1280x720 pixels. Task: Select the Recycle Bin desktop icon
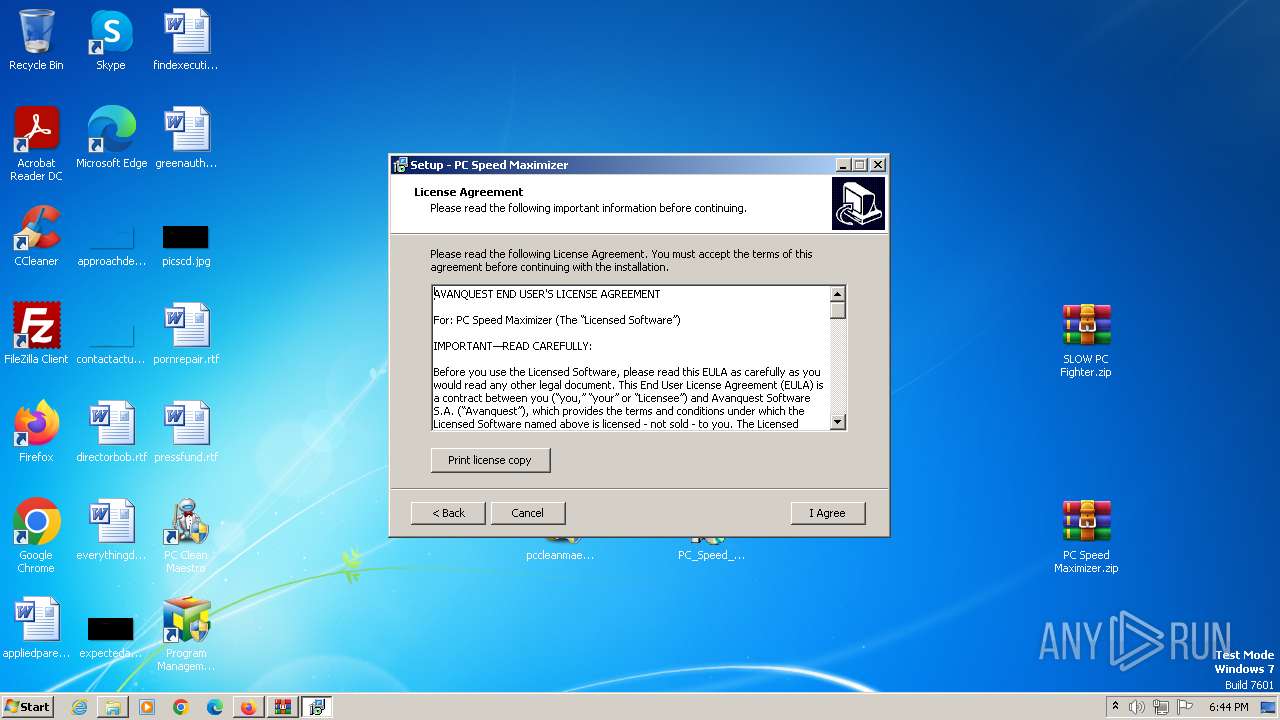(x=36, y=40)
